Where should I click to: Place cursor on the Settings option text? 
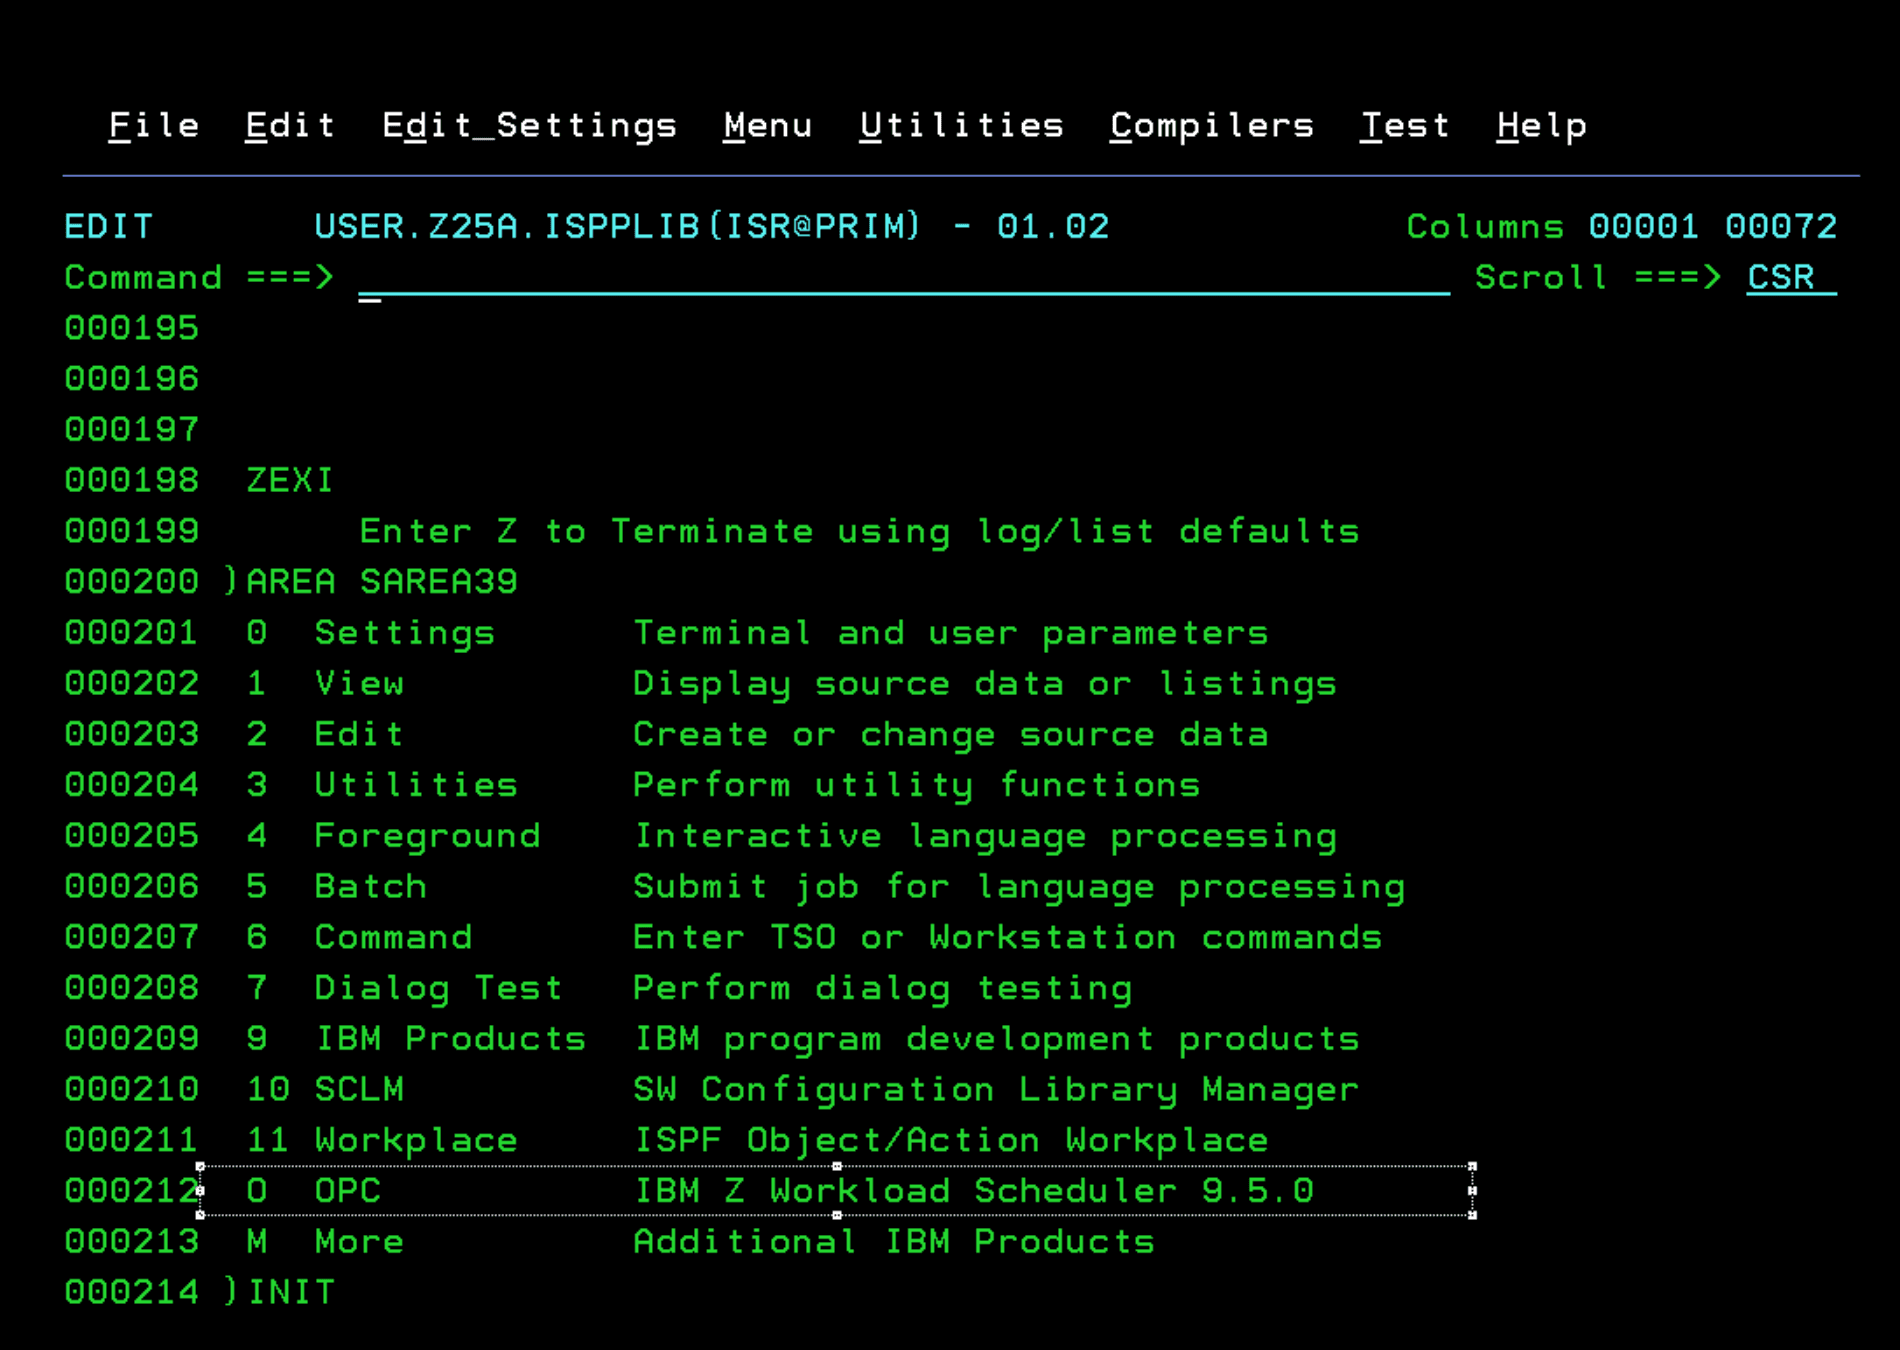point(404,633)
